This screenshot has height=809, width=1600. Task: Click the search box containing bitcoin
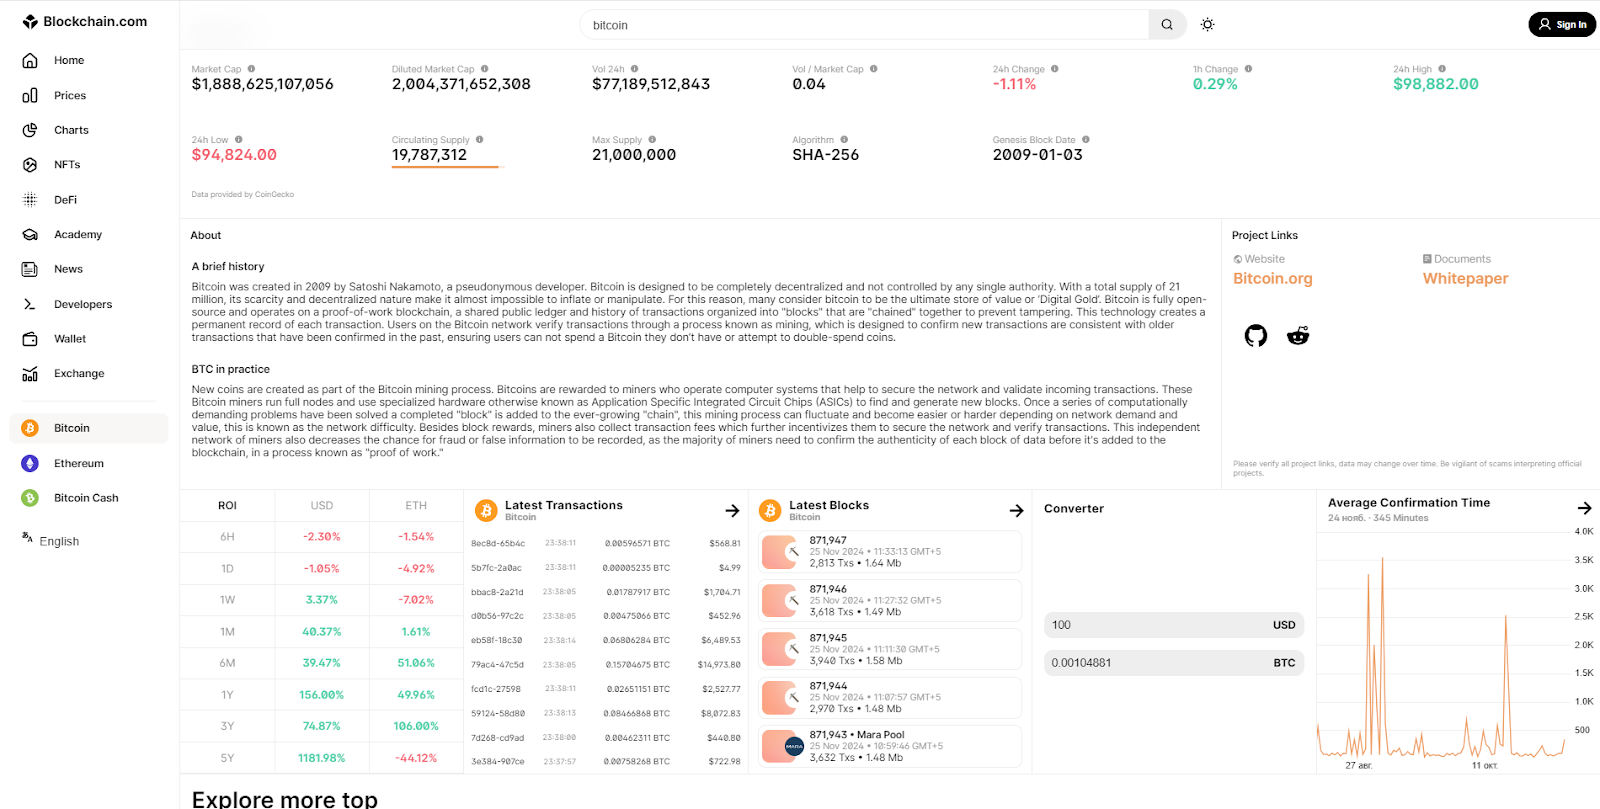pos(864,25)
